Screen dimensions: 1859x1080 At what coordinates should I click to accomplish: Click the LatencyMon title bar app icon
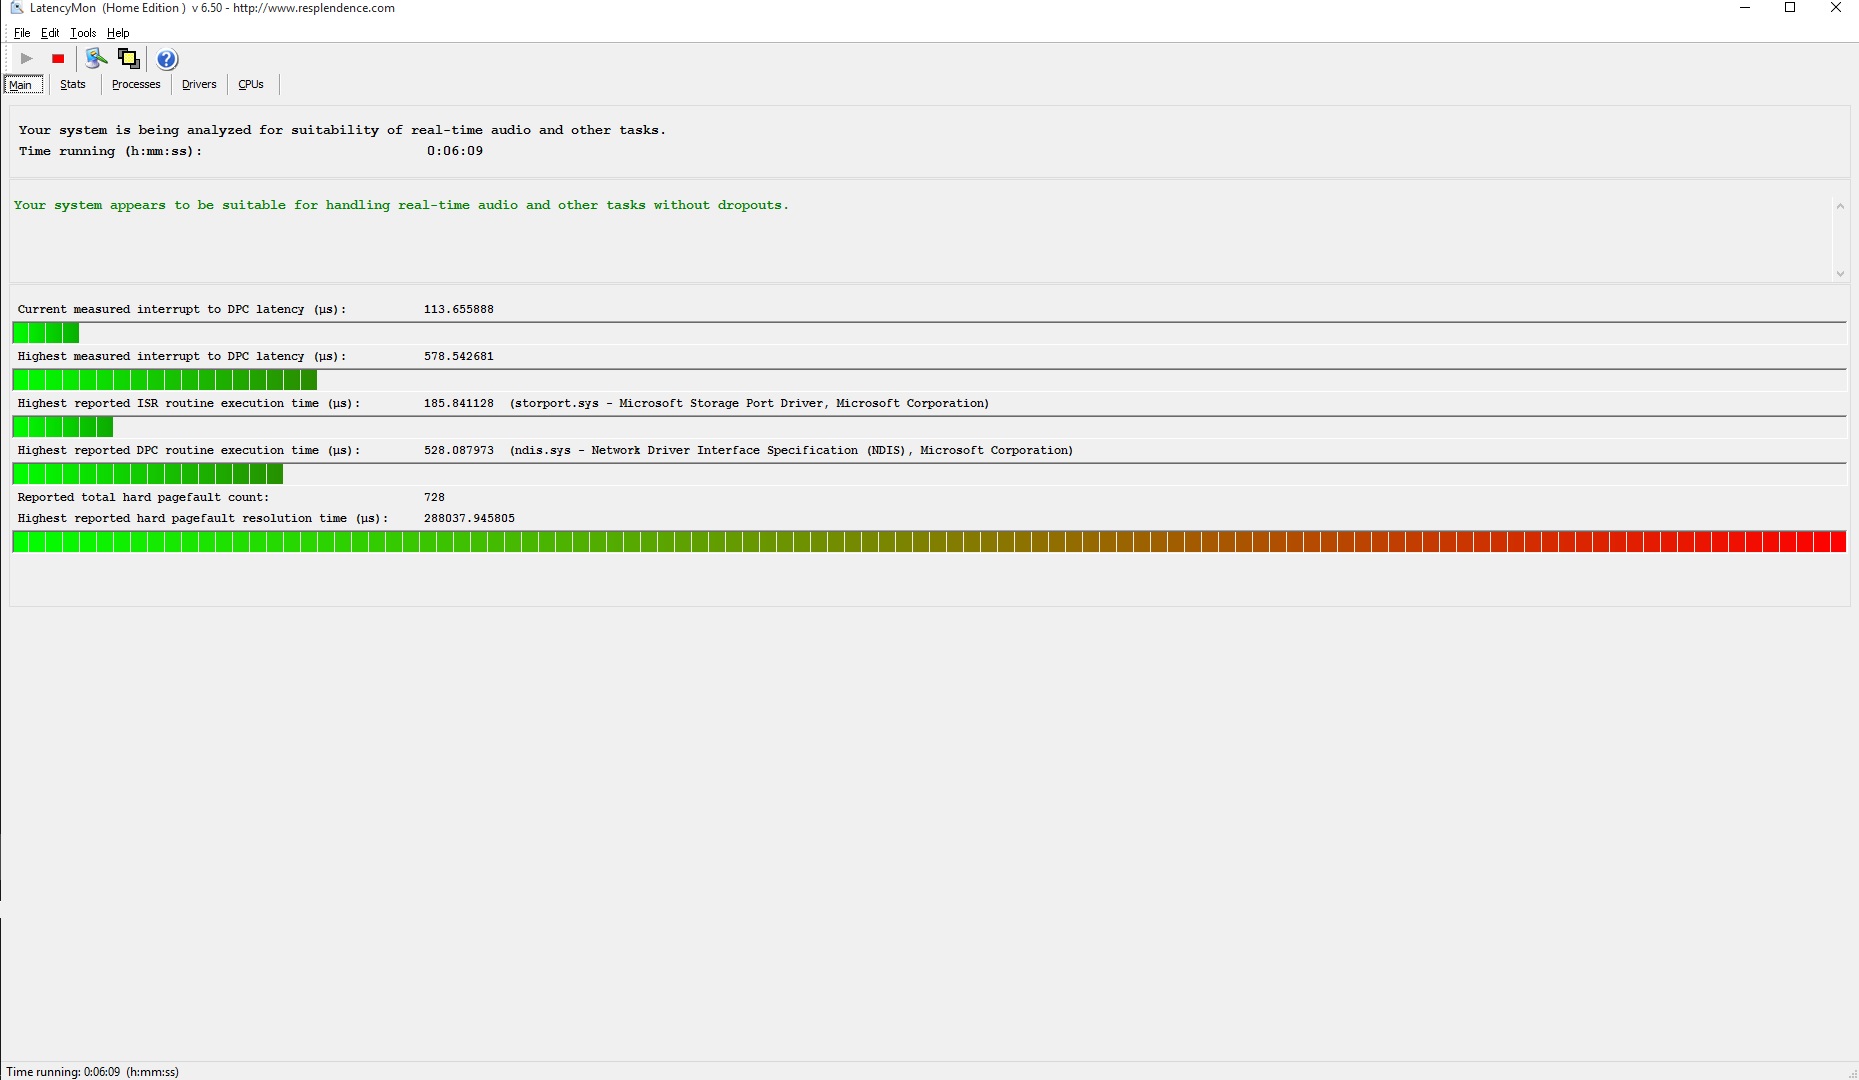tap(16, 8)
